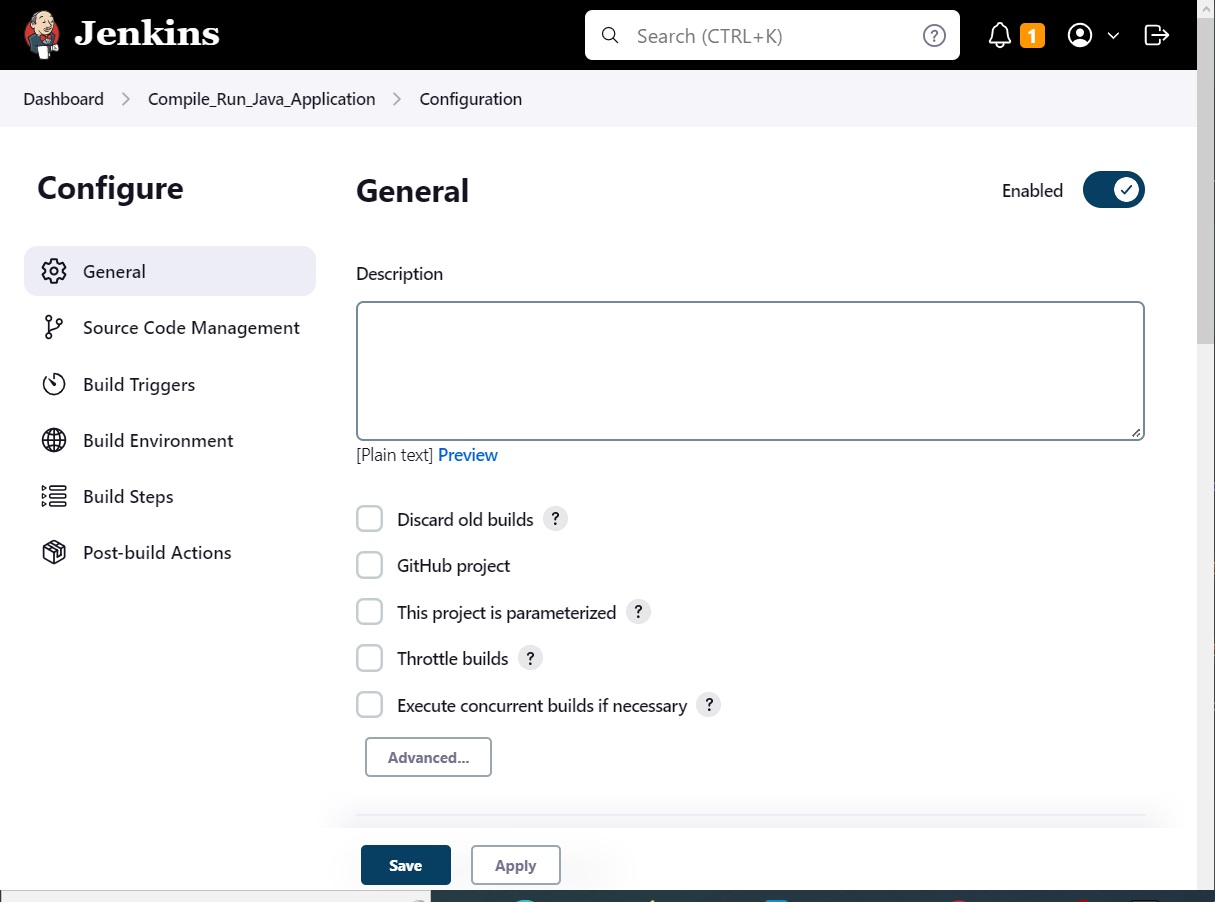Log out using the exit icon
Screen dimensions: 1215x902
click(1156, 36)
